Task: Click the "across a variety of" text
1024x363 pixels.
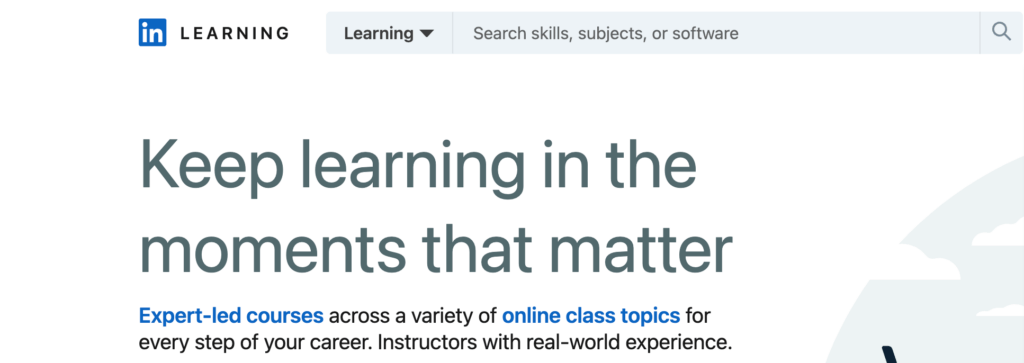Action: (413, 316)
